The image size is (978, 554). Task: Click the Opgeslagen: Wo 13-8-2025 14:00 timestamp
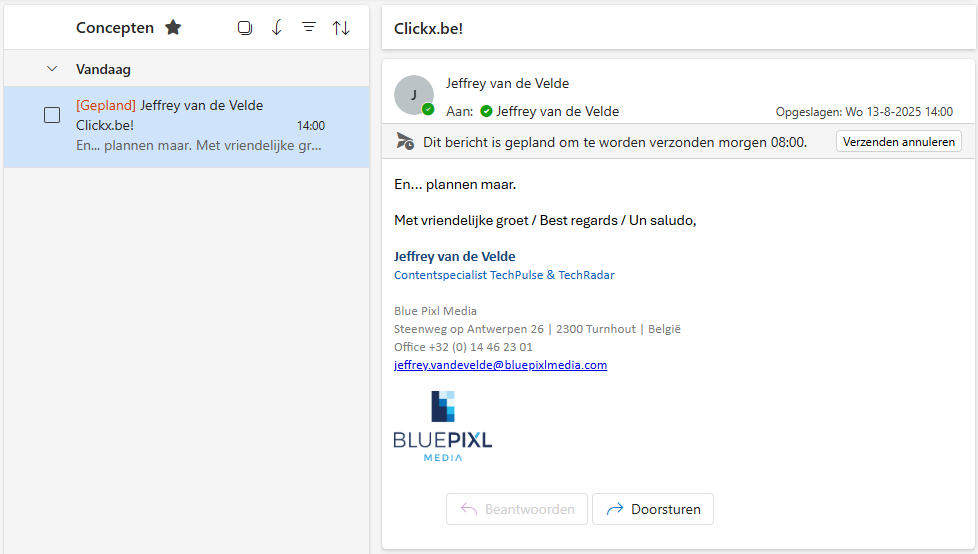point(864,112)
